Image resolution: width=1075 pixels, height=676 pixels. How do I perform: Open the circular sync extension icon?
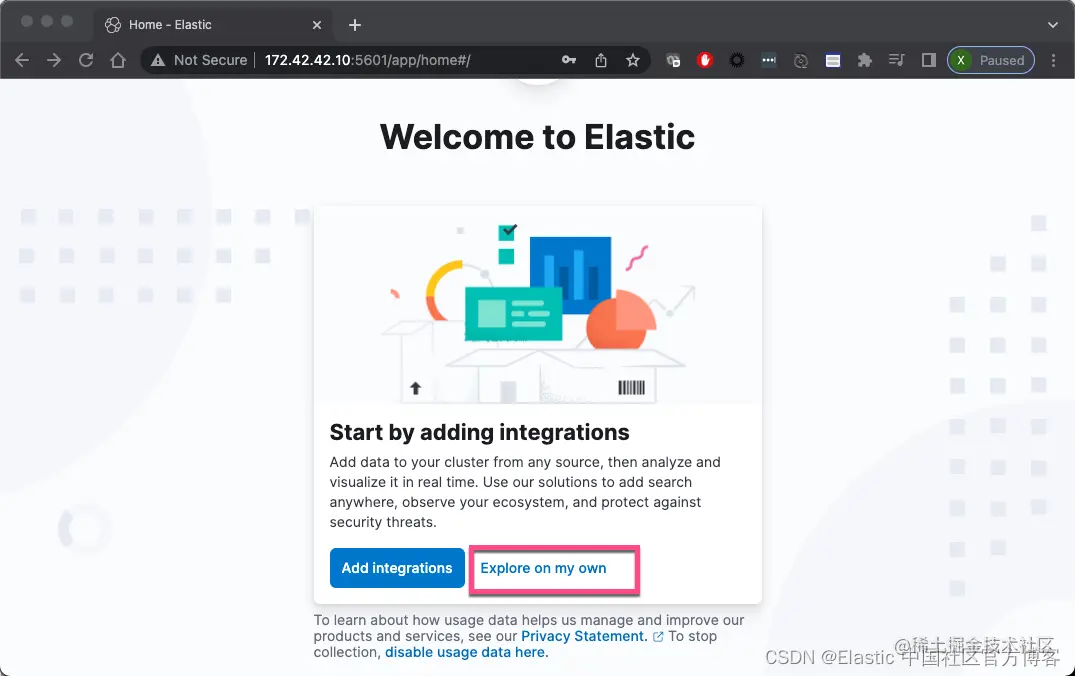[x=800, y=60]
